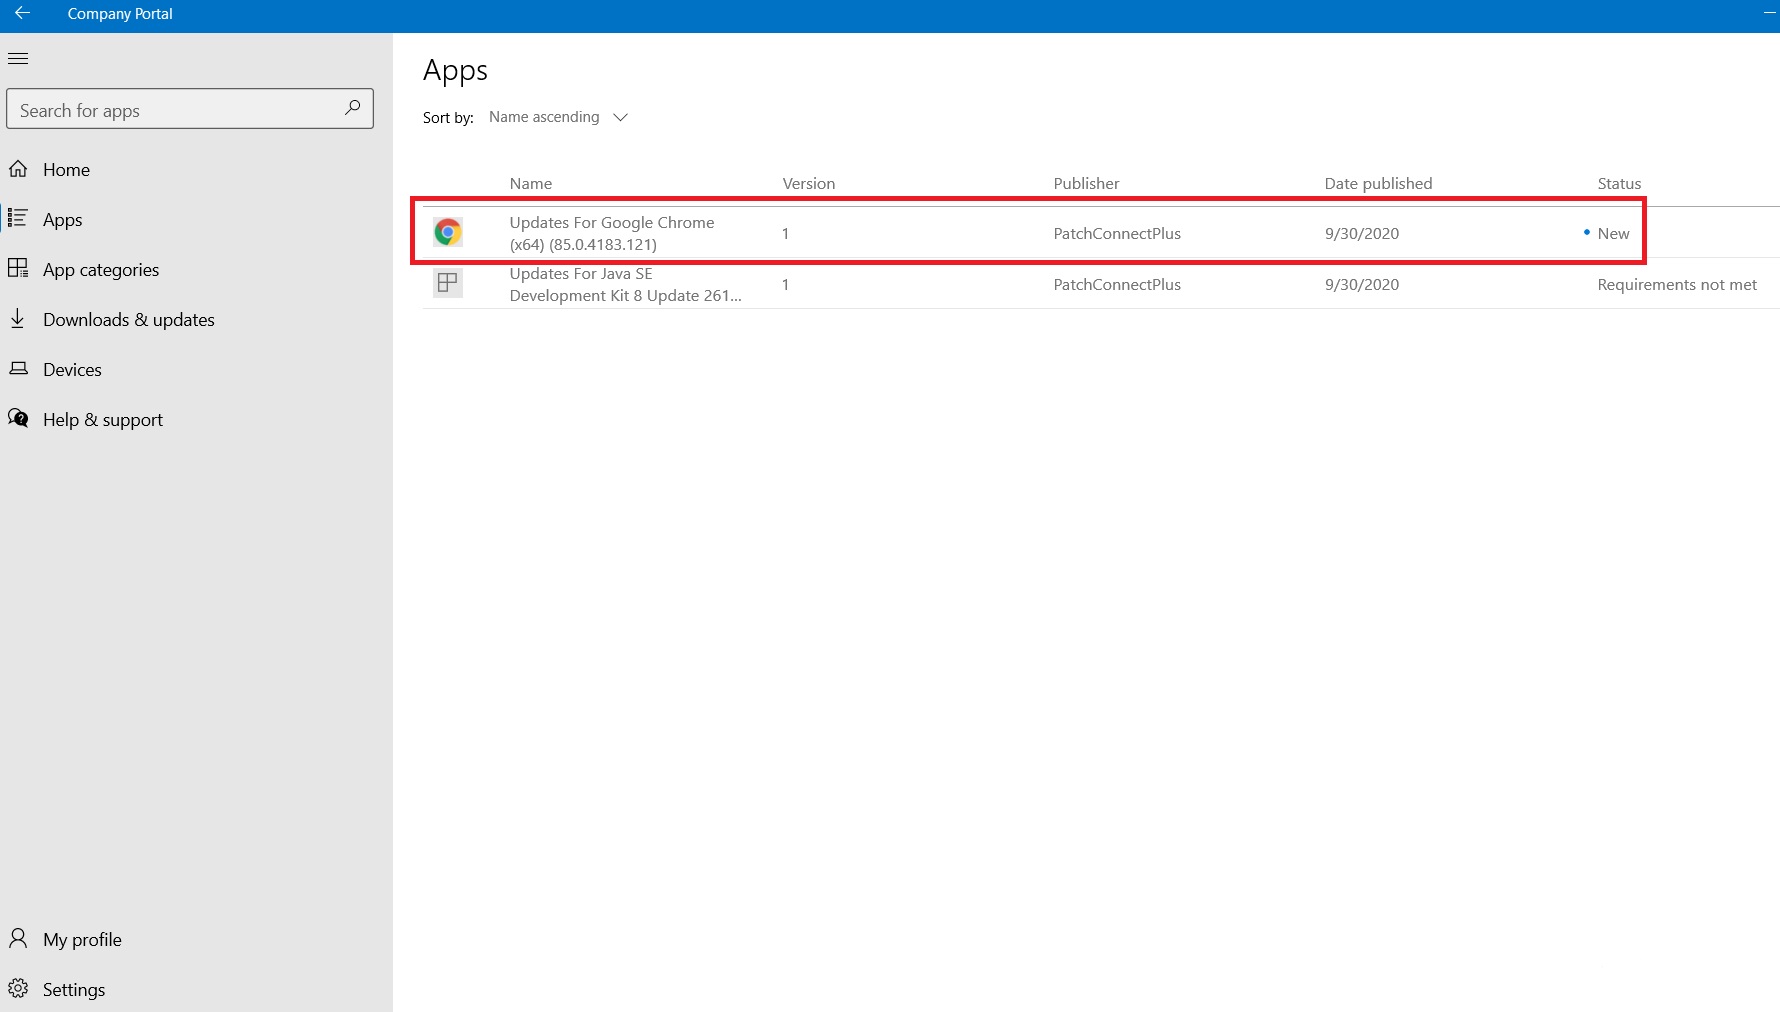Click the Java SE app placeholder icon
Image resolution: width=1780 pixels, height=1012 pixels.
(447, 284)
